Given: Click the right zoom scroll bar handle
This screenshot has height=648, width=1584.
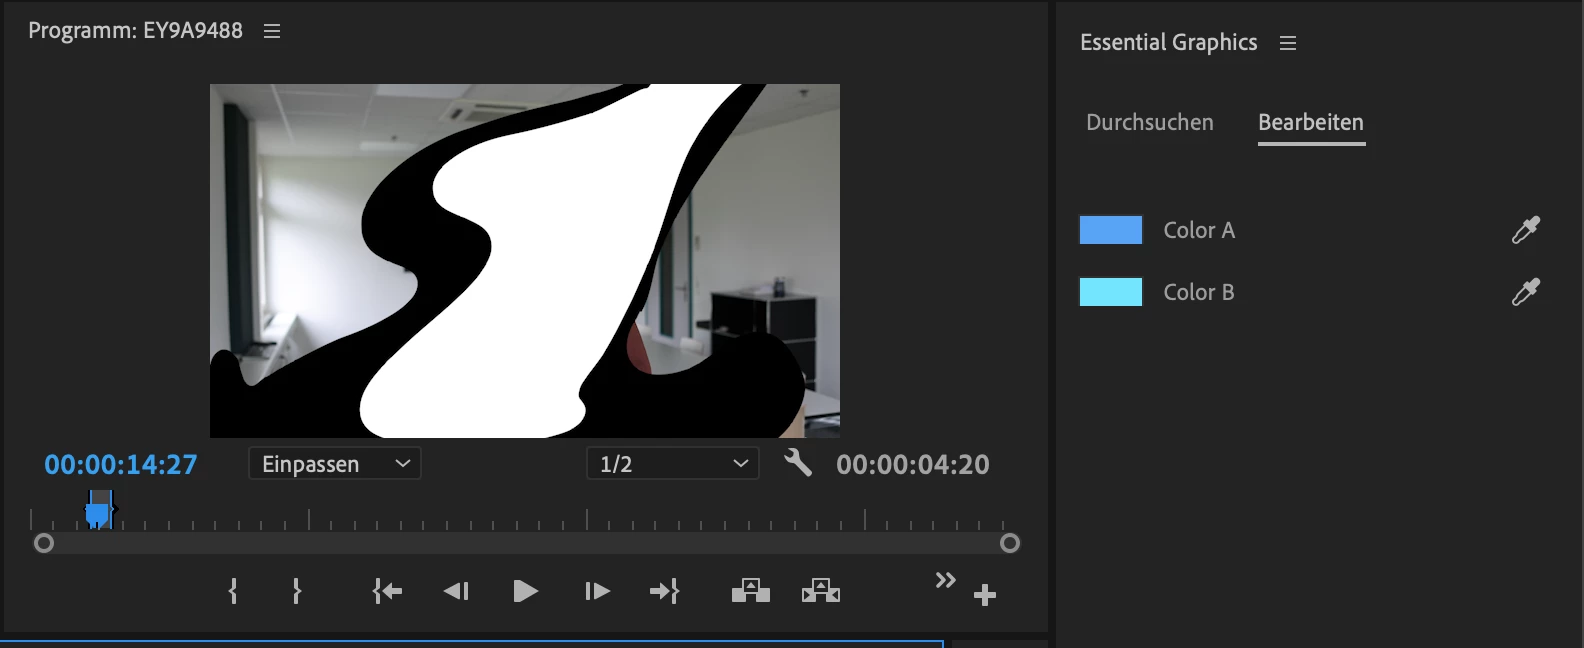Looking at the screenshot, I should coord(1010,543).
